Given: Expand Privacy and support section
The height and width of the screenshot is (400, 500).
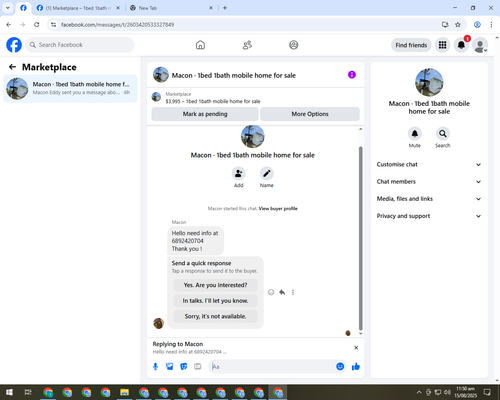Looking at the screenshot, I should tap(429, 216).
